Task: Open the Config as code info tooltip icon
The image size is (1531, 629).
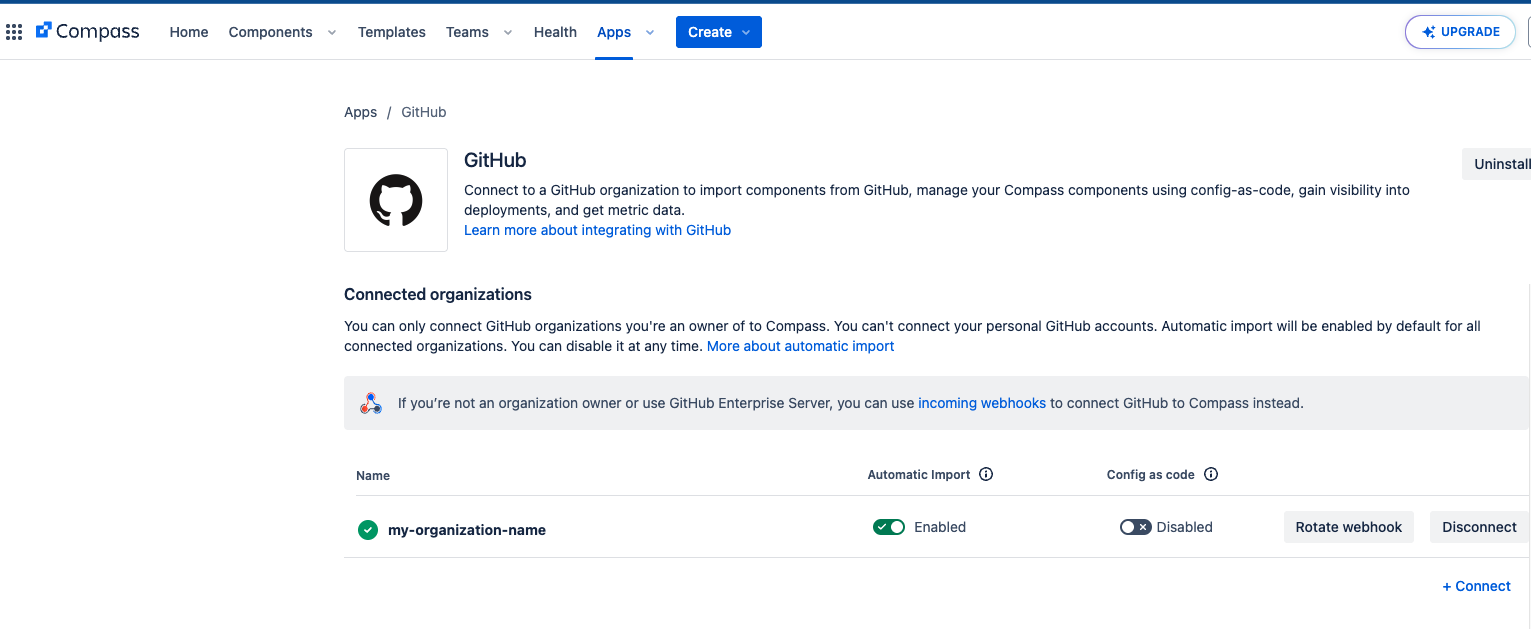Action: pyautogui.click(x=1211, y=474)
